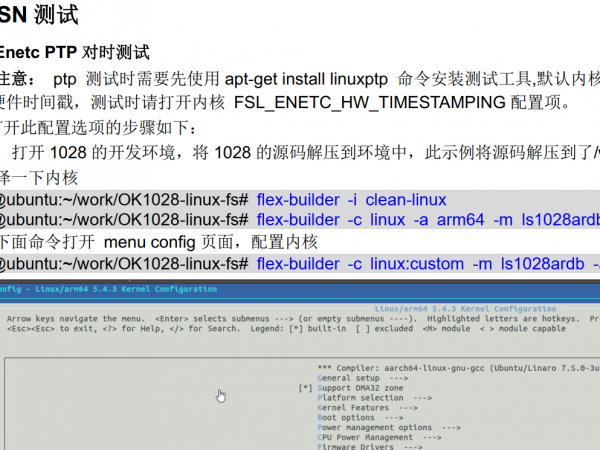This screenshot has height=450, width=600.
Task: Click the <M> module legend text
Action: 445,327
